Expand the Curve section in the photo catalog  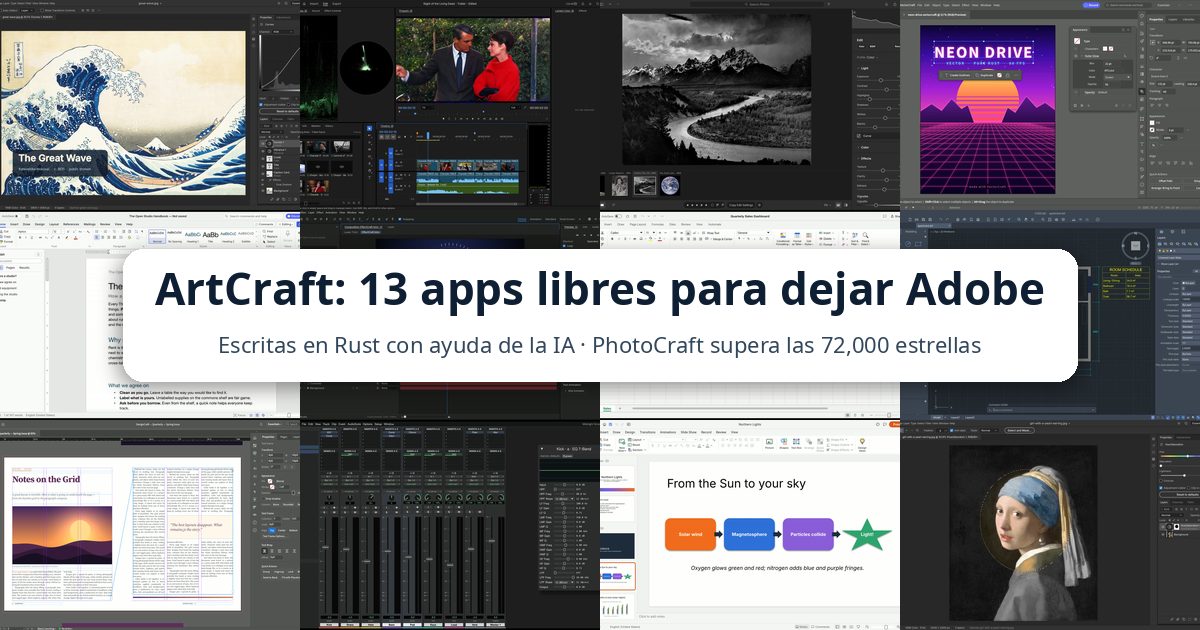pos(866,136)
